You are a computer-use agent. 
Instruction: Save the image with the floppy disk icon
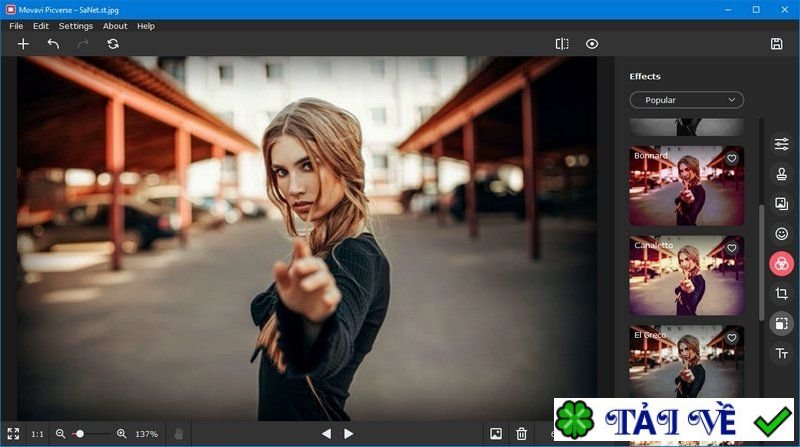point(777,44)
